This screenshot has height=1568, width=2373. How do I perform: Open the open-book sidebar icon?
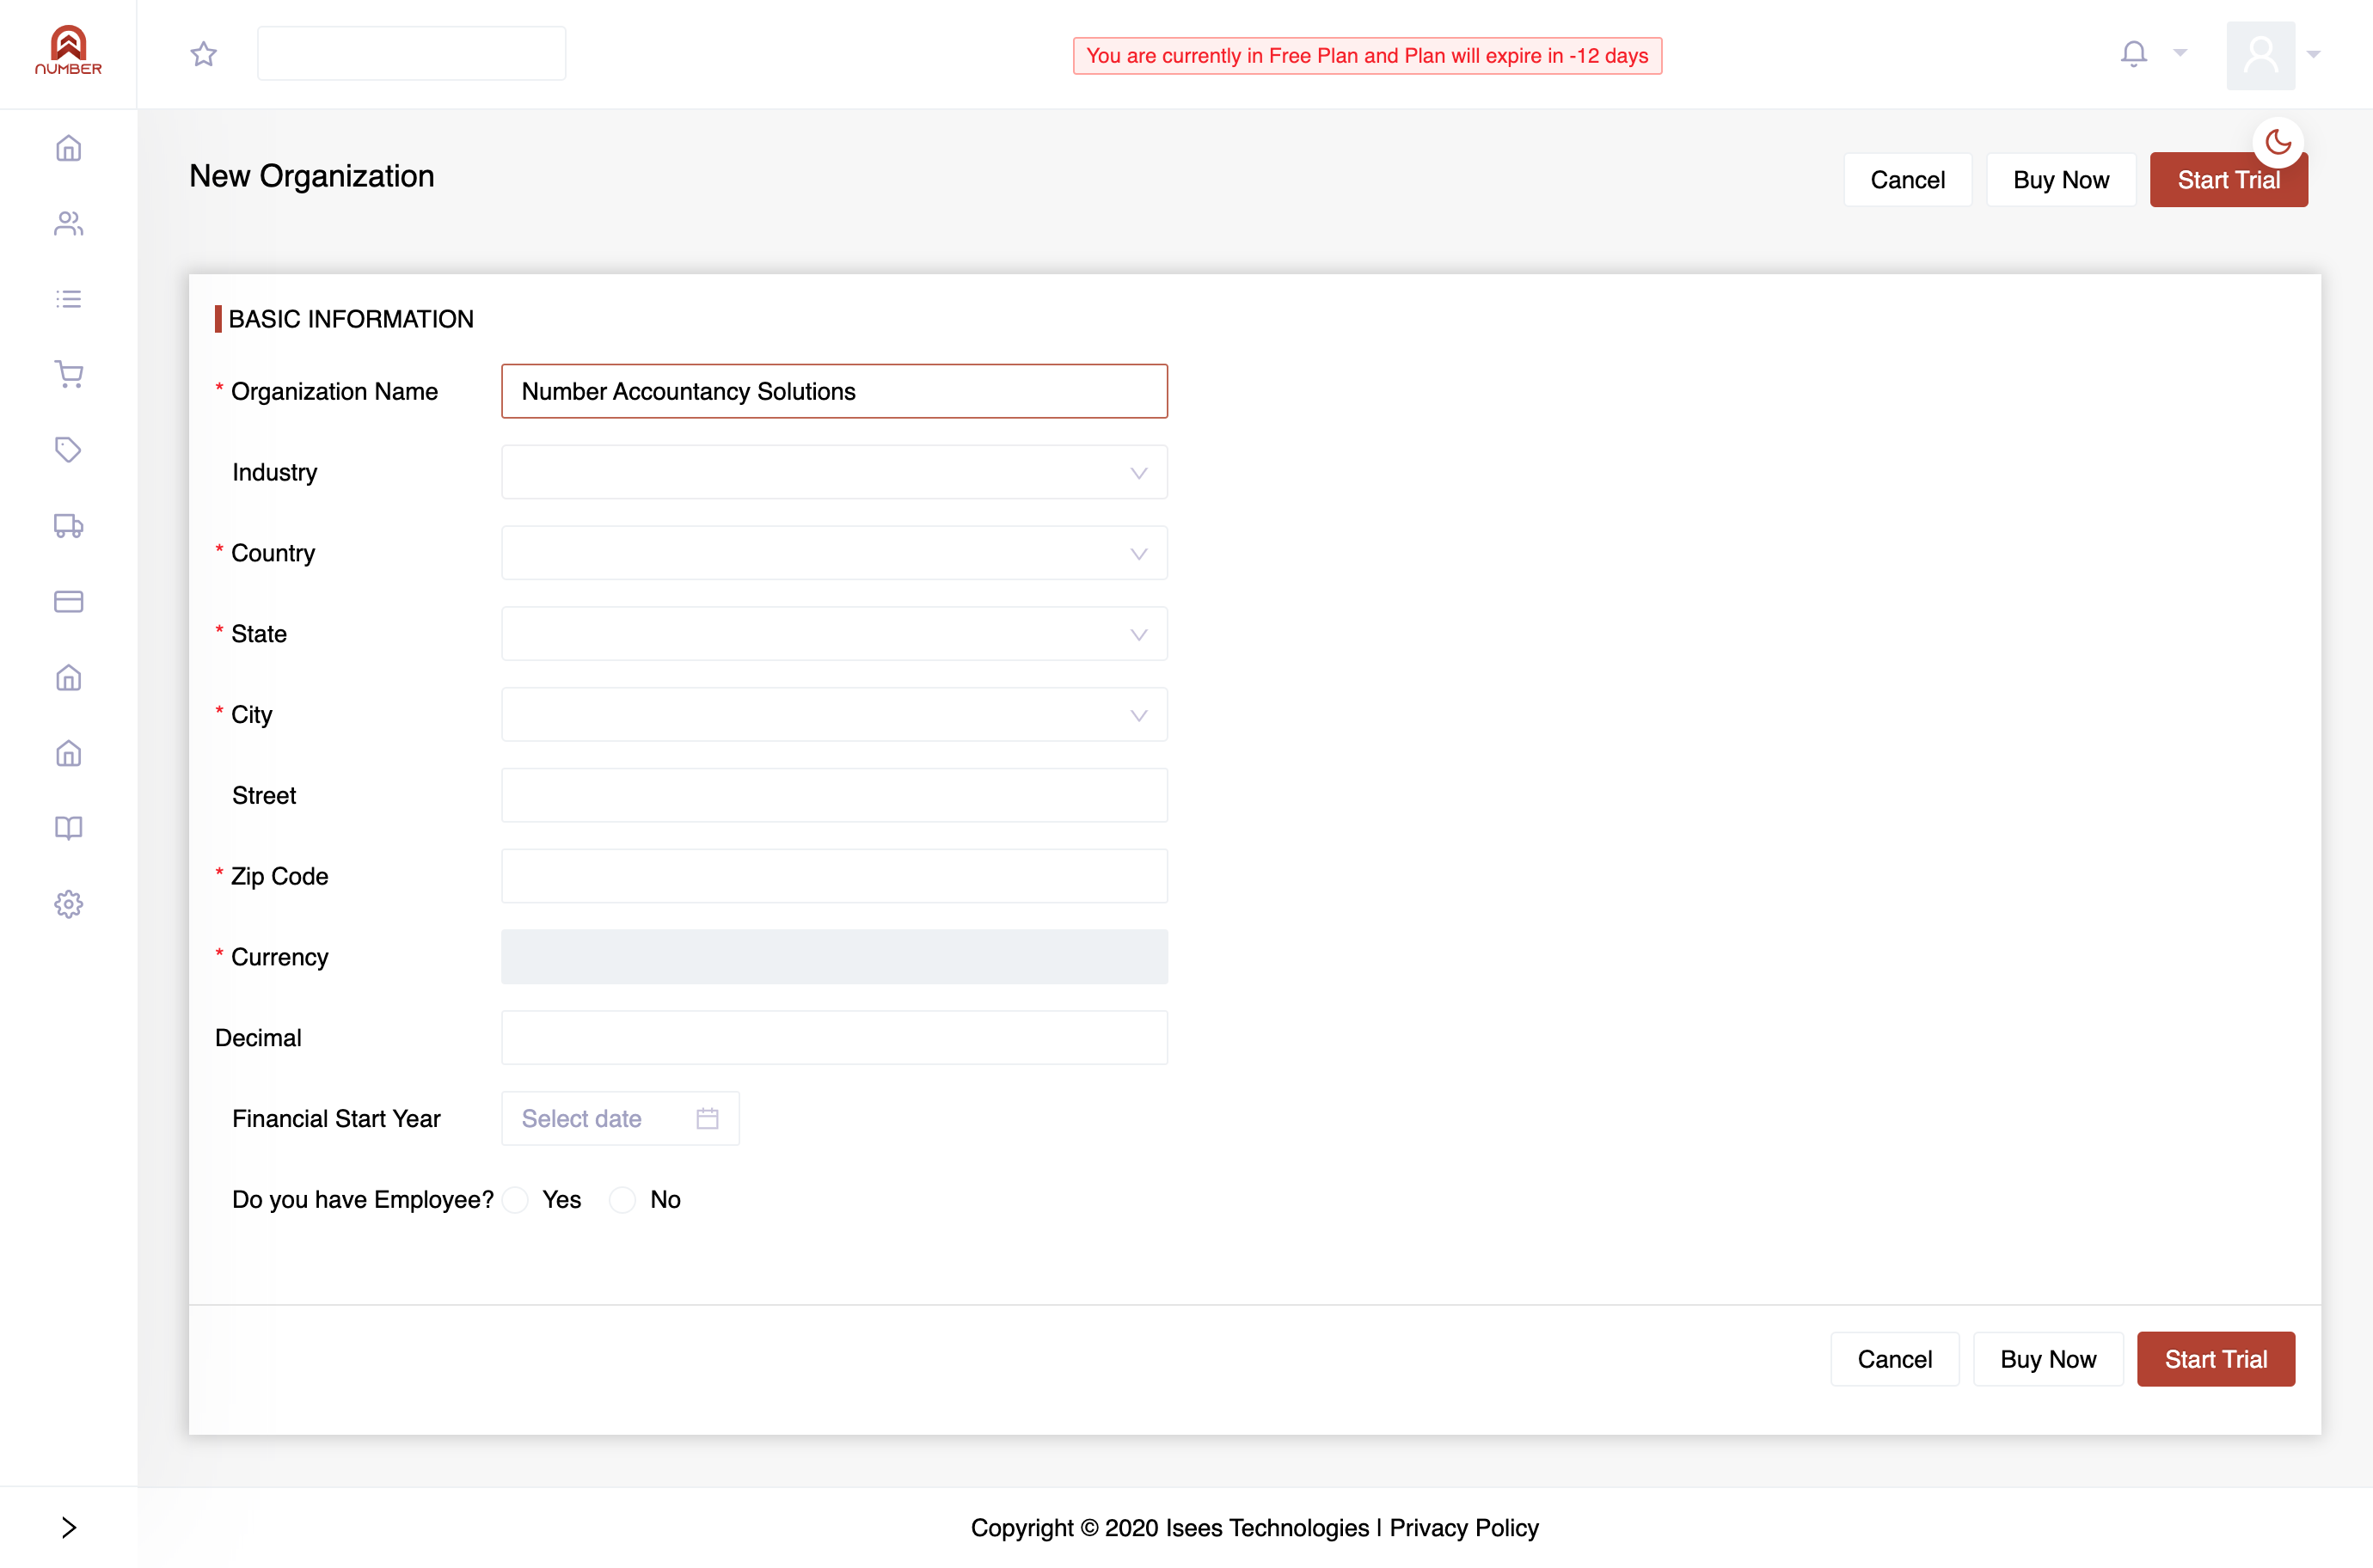point(68,828)
